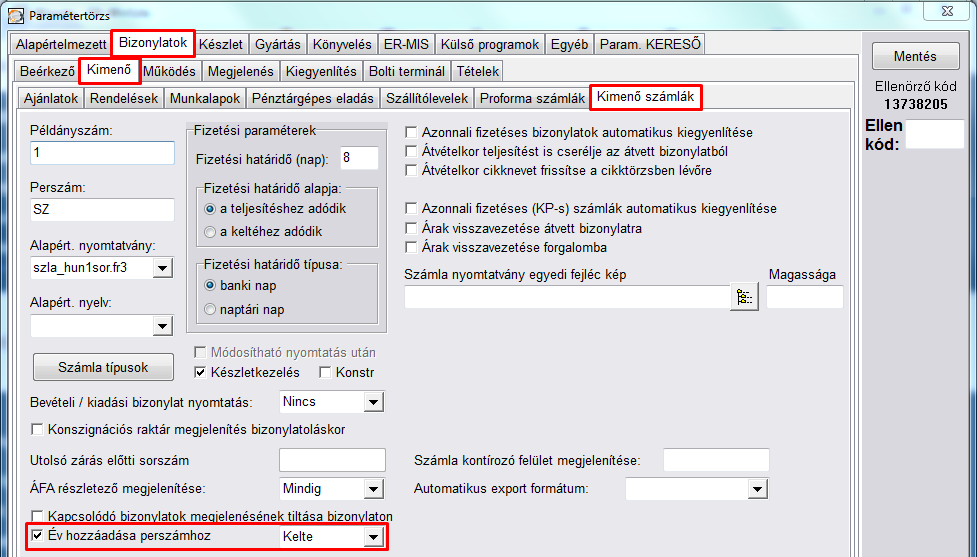Click the Paramétertörzs window title icon

[16, 15]
